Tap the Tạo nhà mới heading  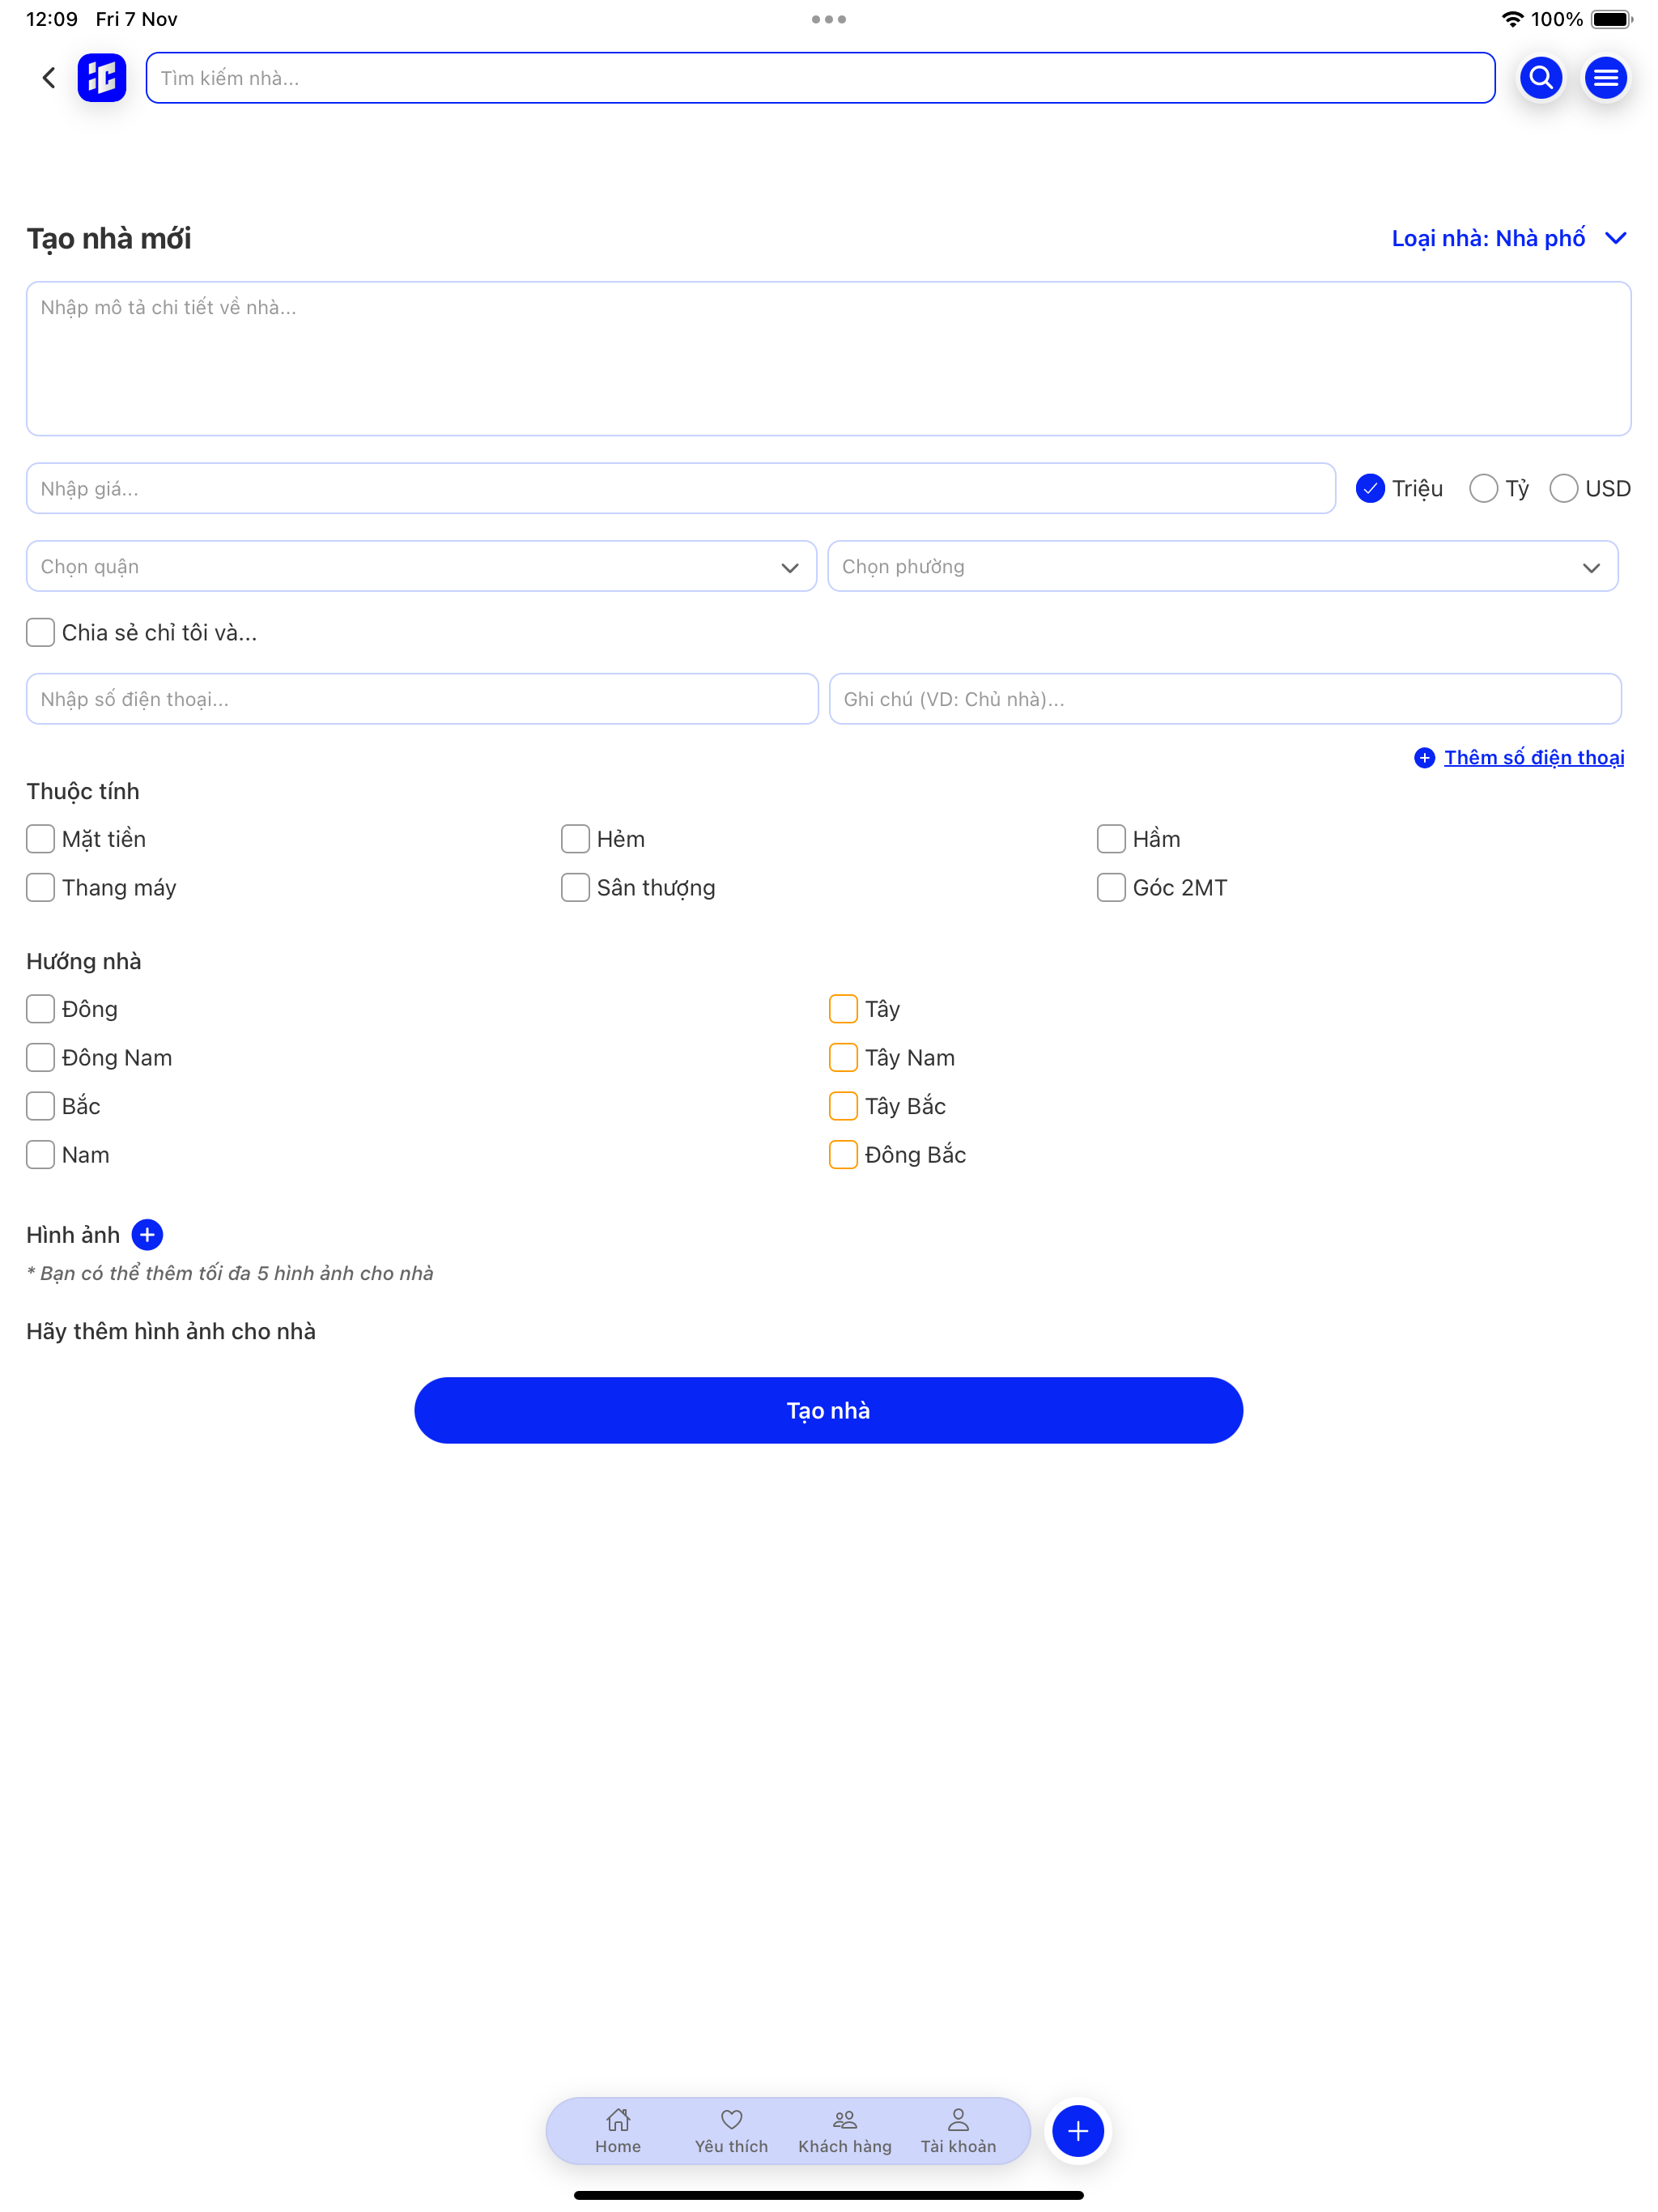pos(108,238)
